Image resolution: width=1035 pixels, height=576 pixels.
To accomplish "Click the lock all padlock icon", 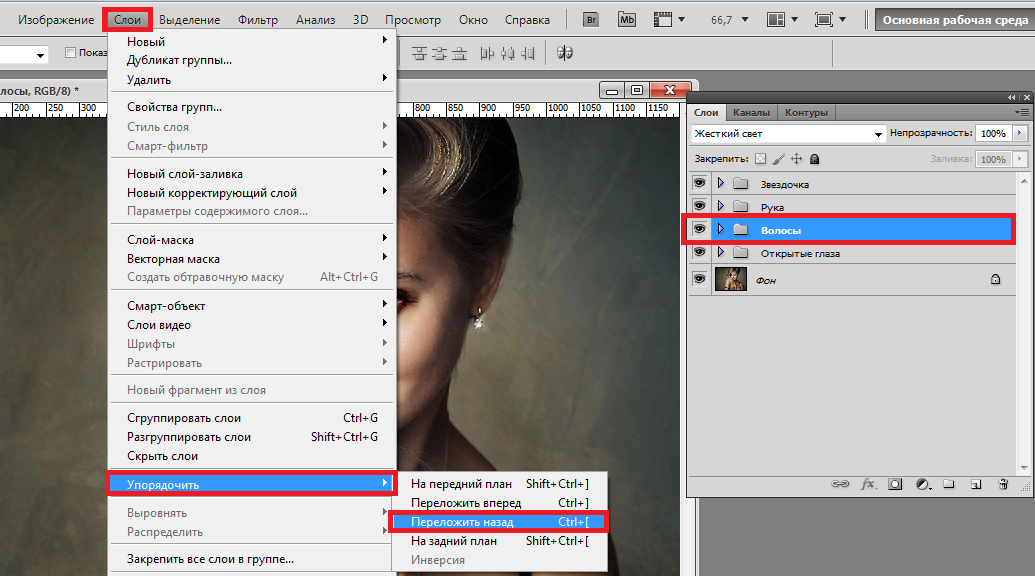I will click(x=814, y=159).
